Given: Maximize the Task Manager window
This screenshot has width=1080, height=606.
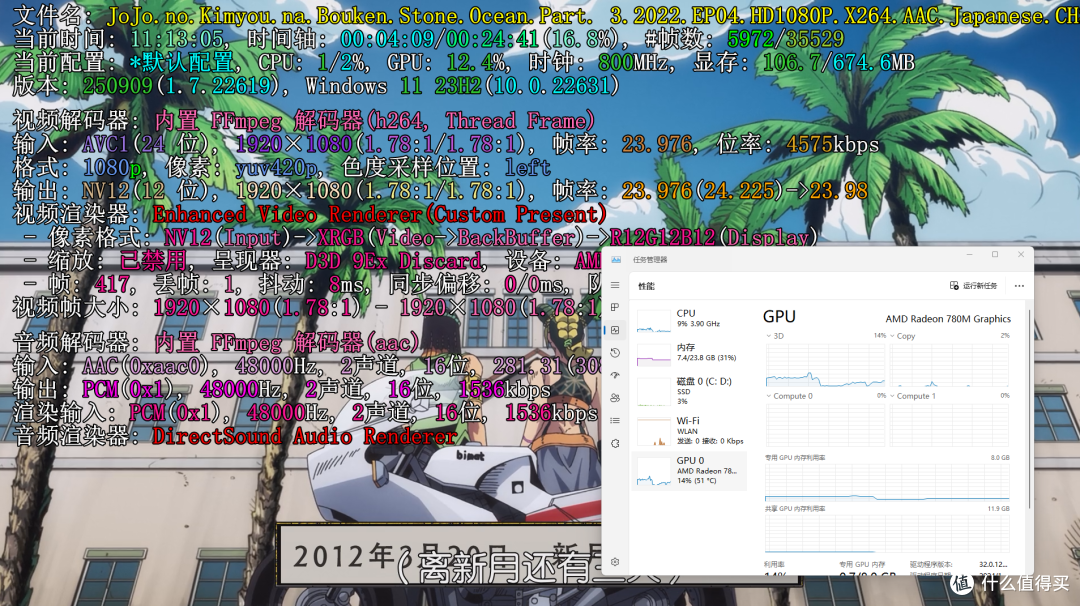Looking at the screenshot, I should pos(995,255).
